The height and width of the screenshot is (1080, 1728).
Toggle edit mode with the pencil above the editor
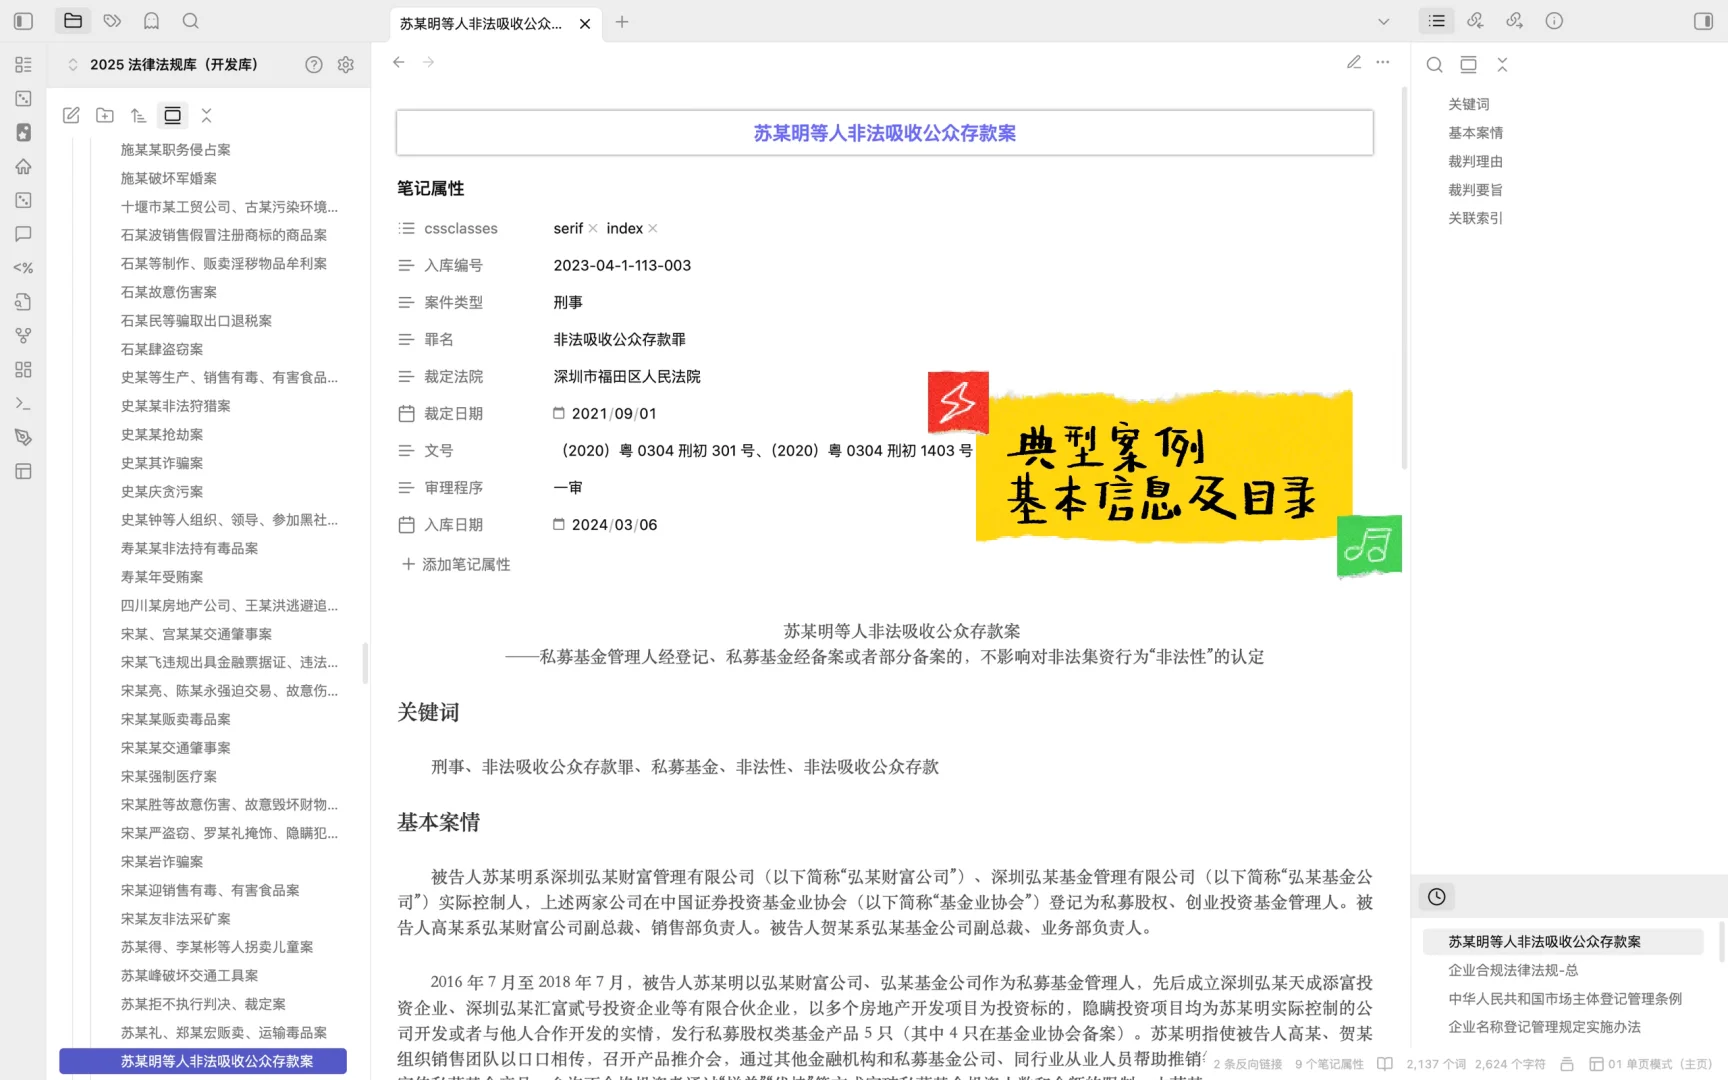(x=1353, y=62)
